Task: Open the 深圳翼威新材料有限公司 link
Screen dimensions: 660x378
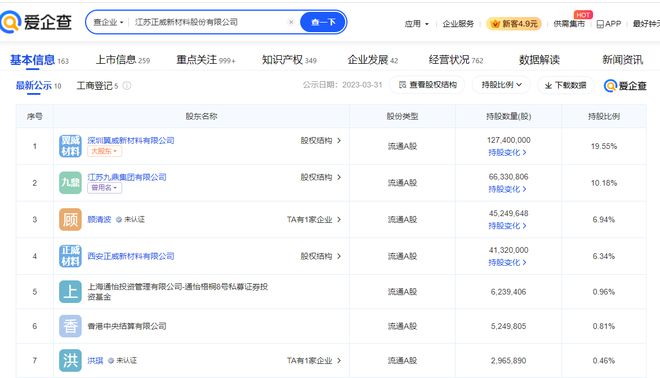Action: pos(131,140)
